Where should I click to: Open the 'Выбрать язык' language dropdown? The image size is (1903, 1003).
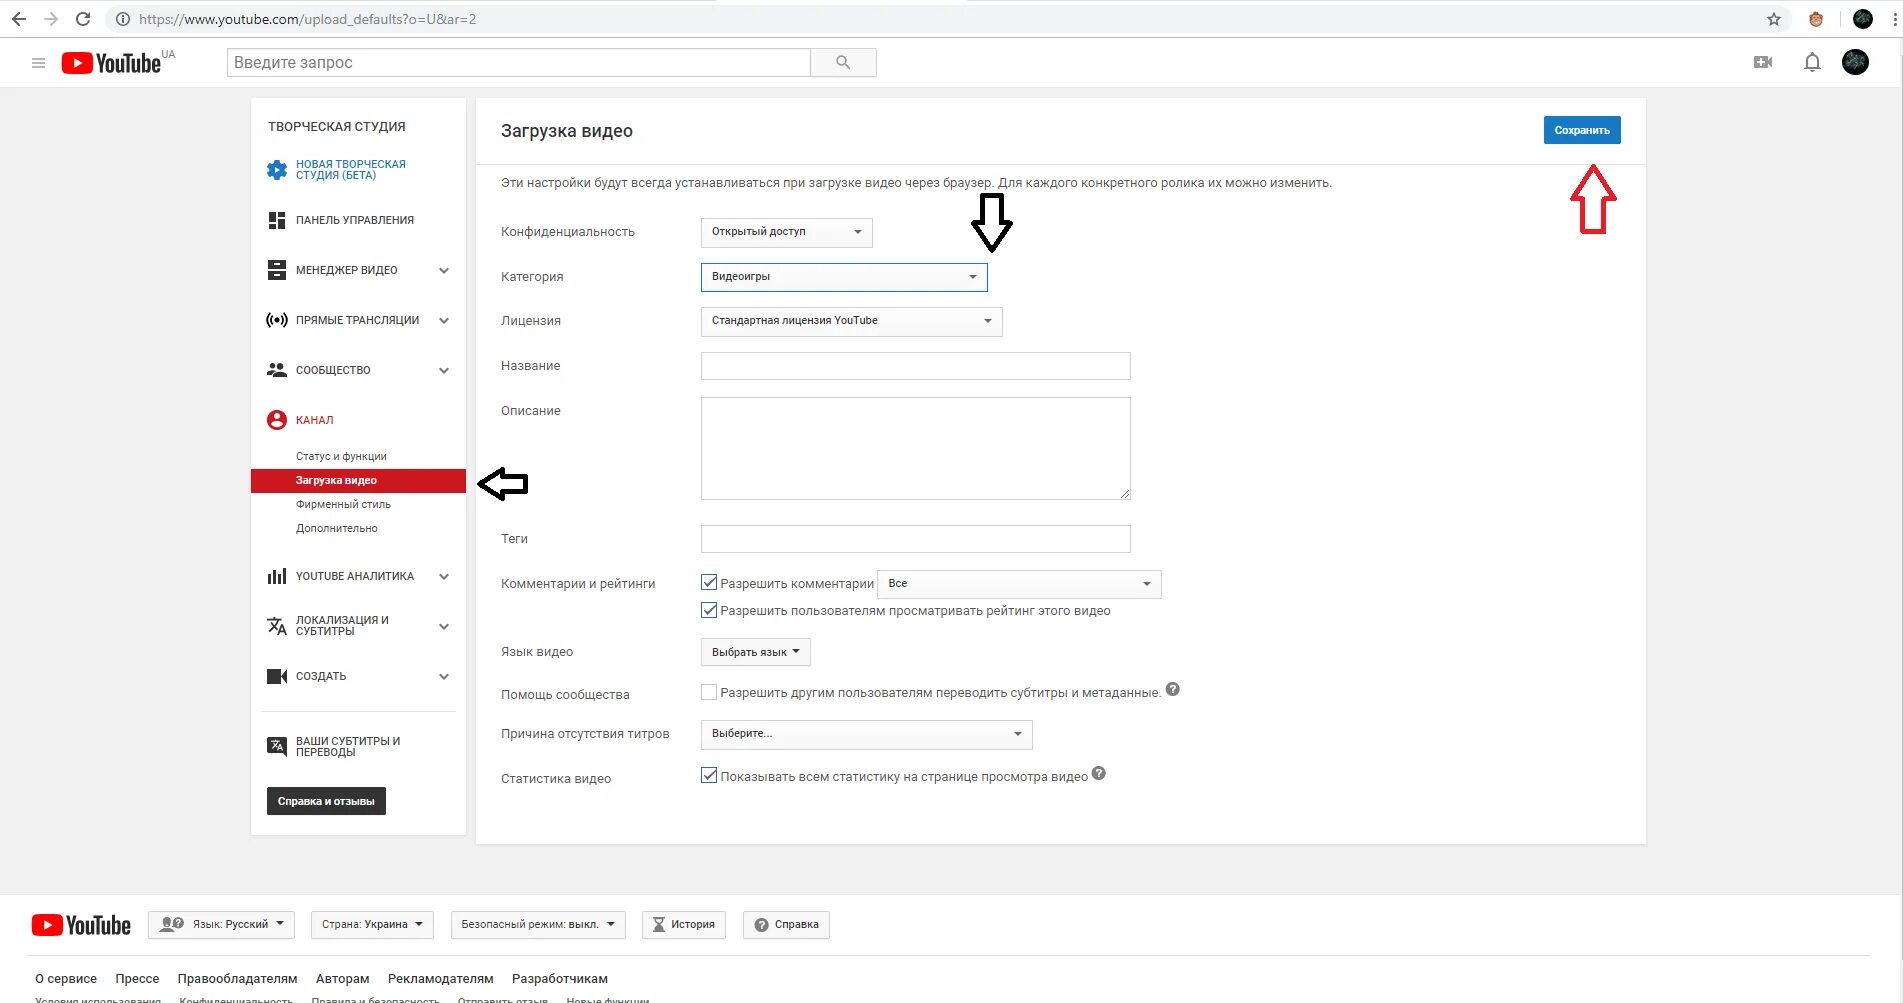(756, 652)
